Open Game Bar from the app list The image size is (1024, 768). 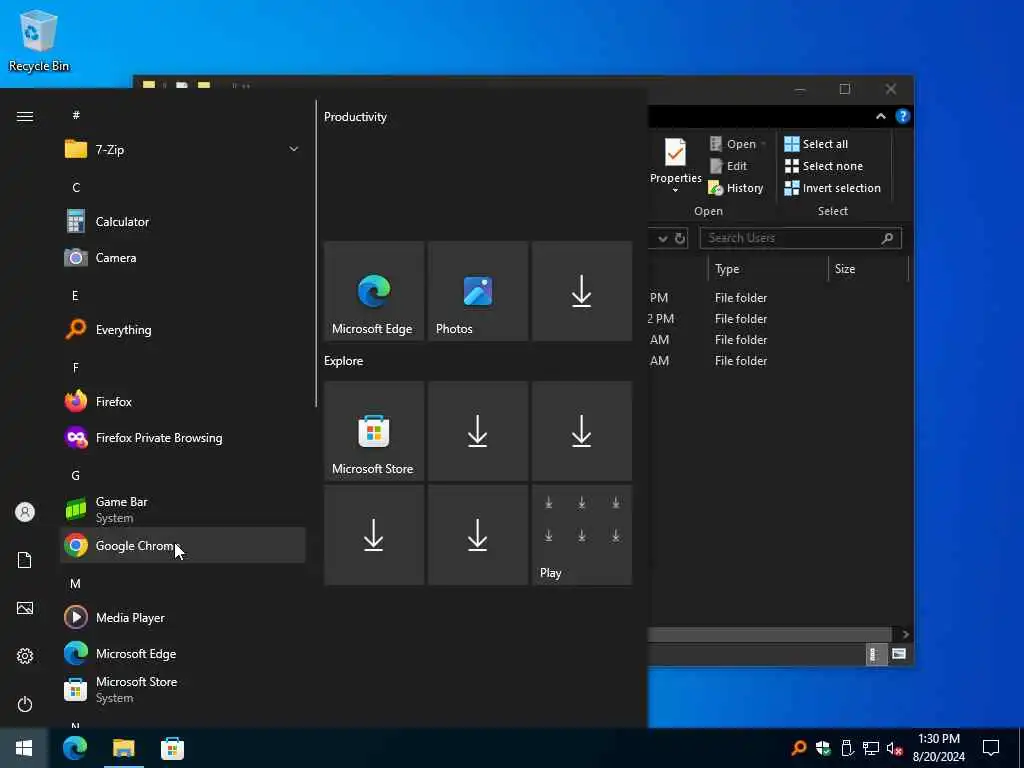click(183, 509)
